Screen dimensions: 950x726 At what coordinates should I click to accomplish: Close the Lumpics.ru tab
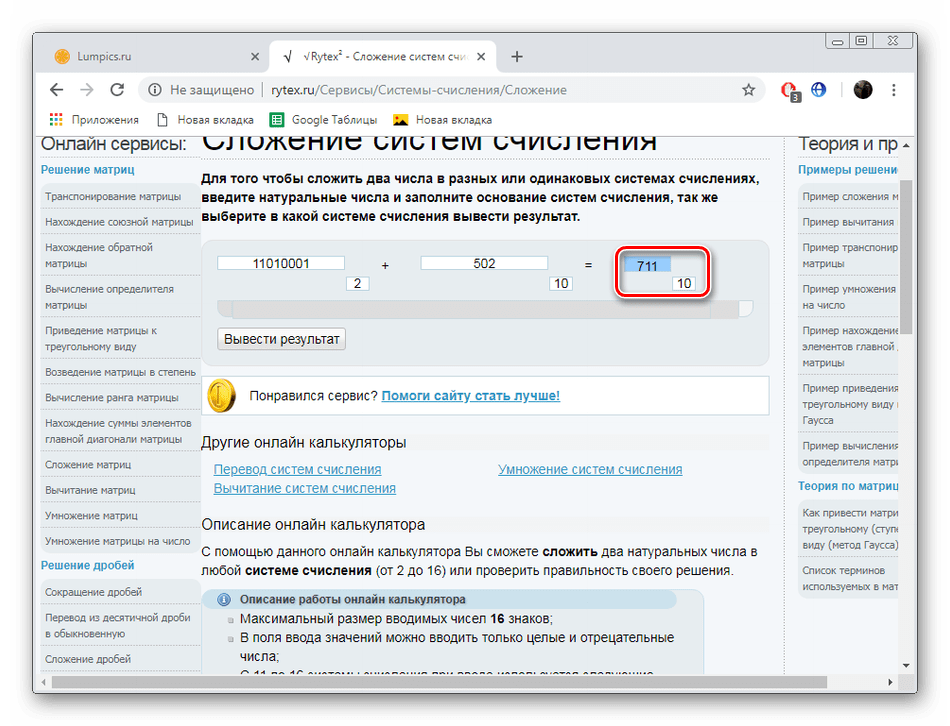tap(255, 56)
